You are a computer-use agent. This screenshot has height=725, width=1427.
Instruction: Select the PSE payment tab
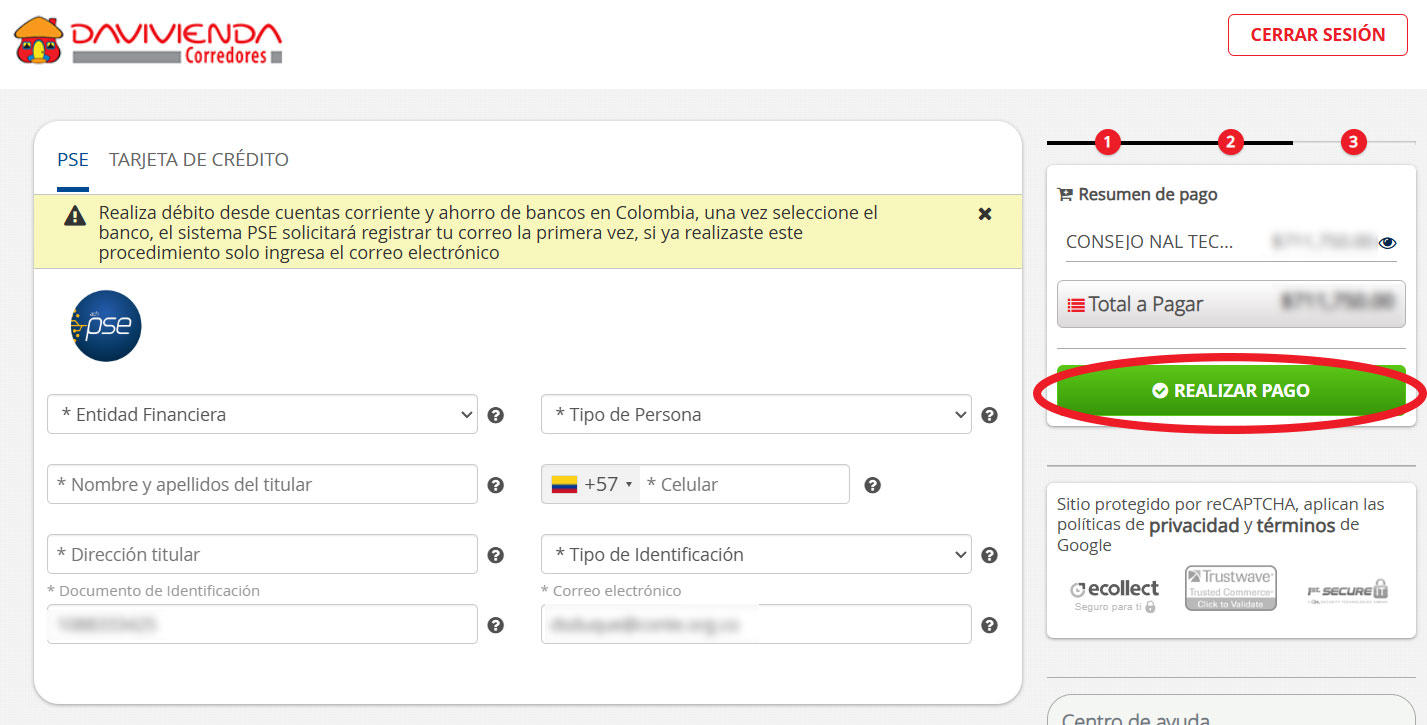tap(73, 160)
